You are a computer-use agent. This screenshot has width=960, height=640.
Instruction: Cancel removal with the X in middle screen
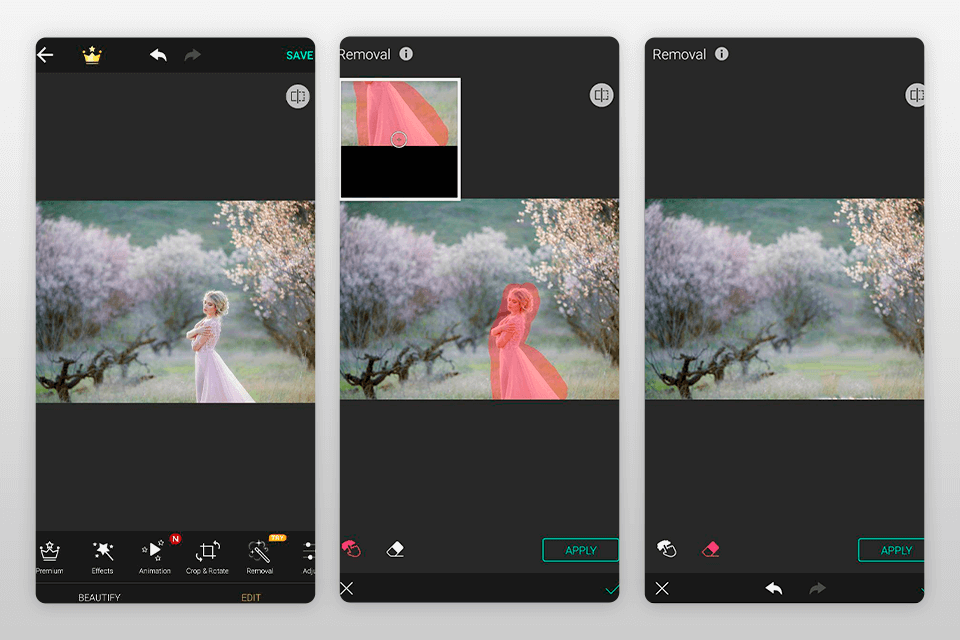[x=347, y=589]
